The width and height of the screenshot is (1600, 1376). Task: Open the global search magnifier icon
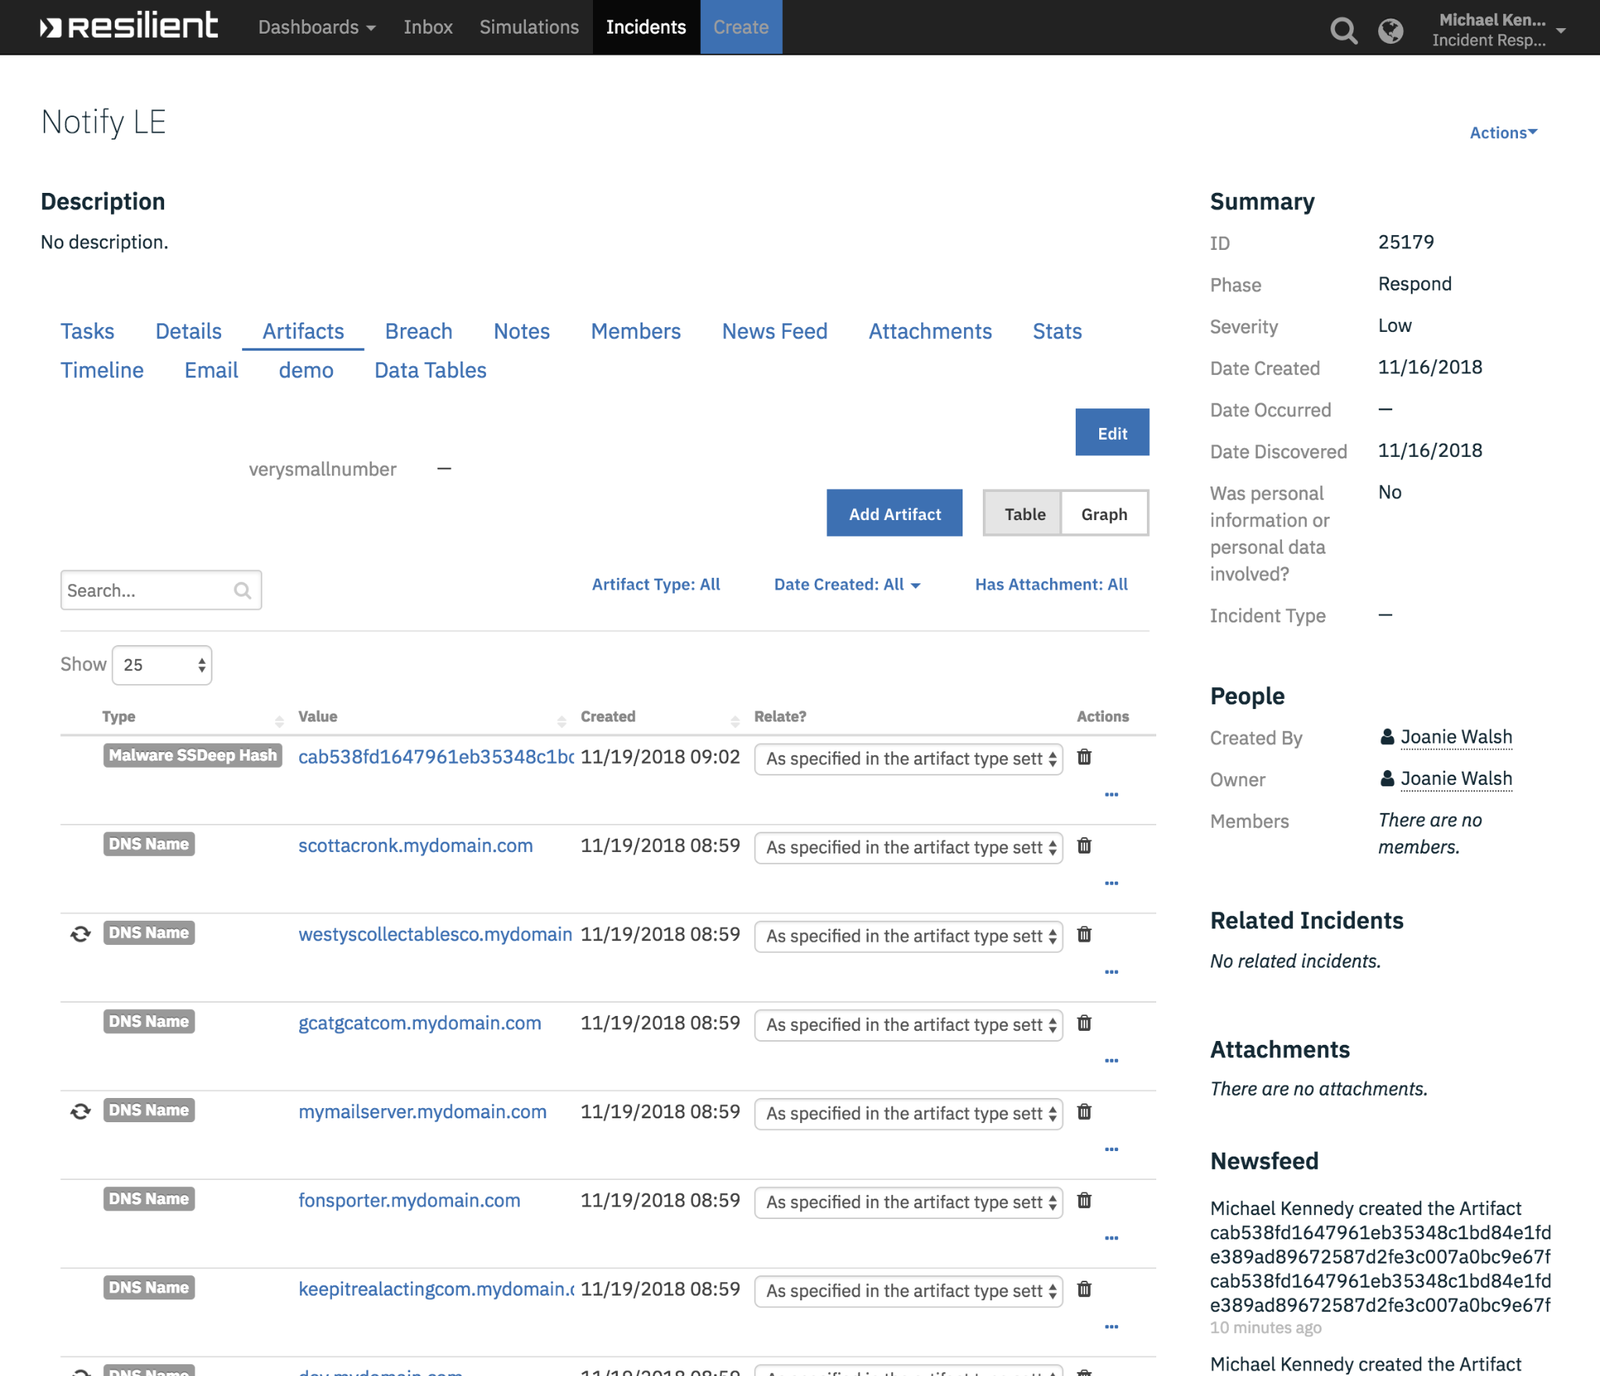click(1344, 31)
